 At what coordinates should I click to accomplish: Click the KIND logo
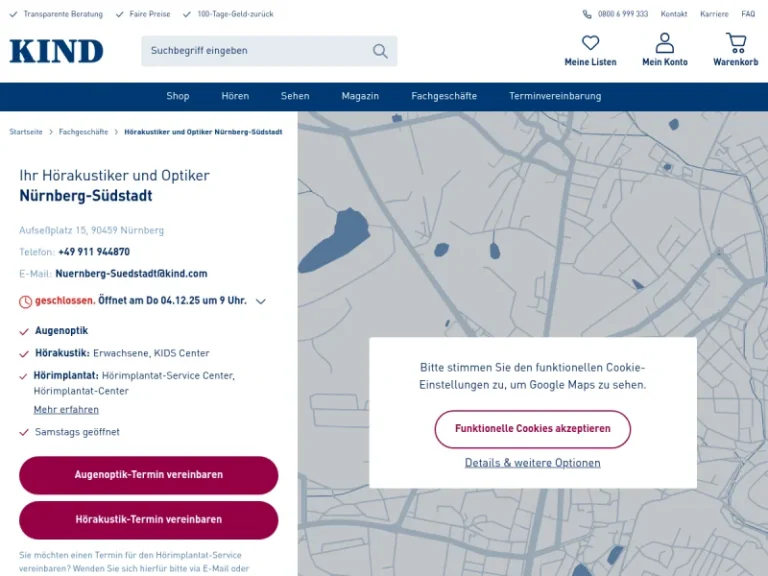(x=56, y=51)
